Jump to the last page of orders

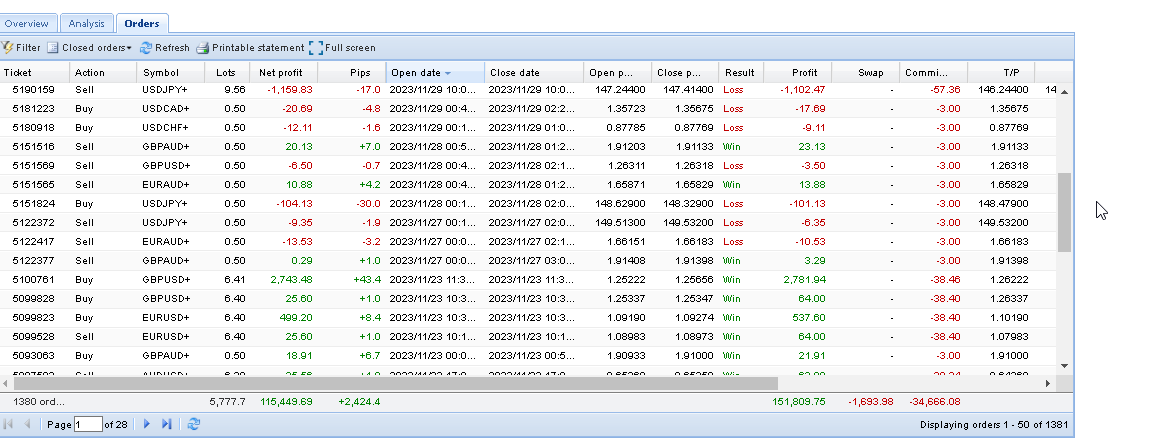[x=167, y=424]
